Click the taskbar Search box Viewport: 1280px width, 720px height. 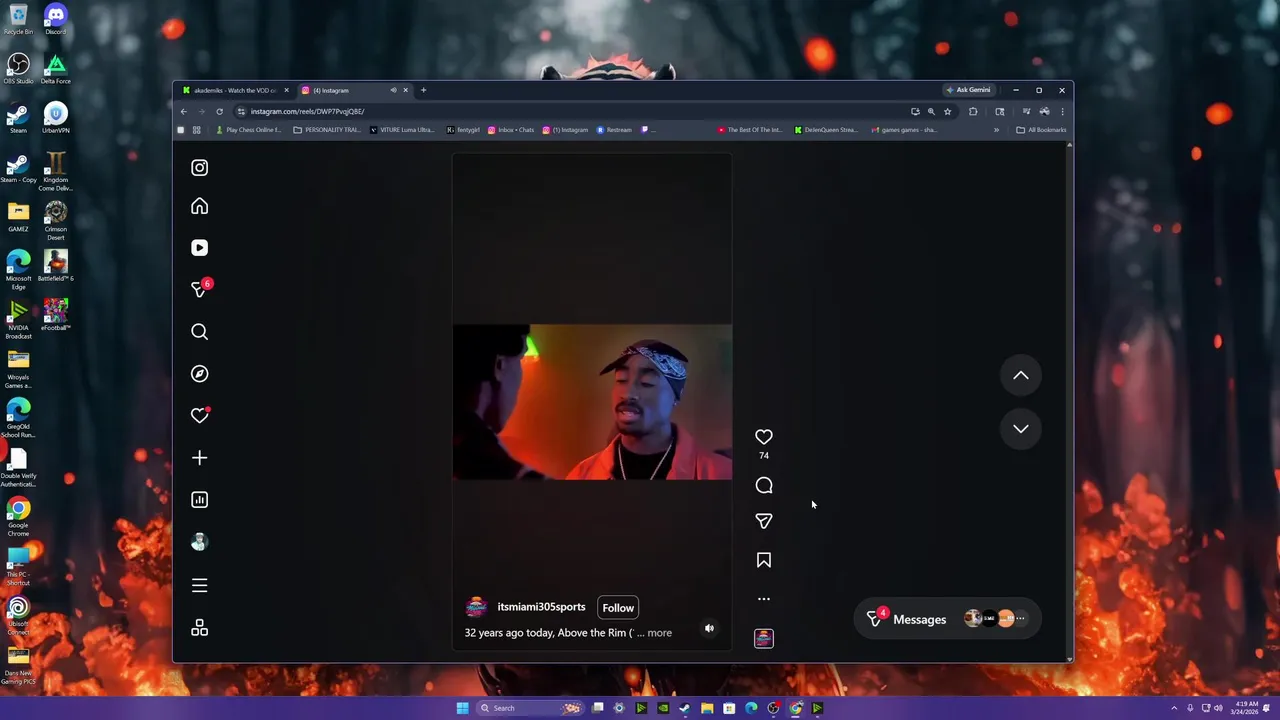point(530,708)
